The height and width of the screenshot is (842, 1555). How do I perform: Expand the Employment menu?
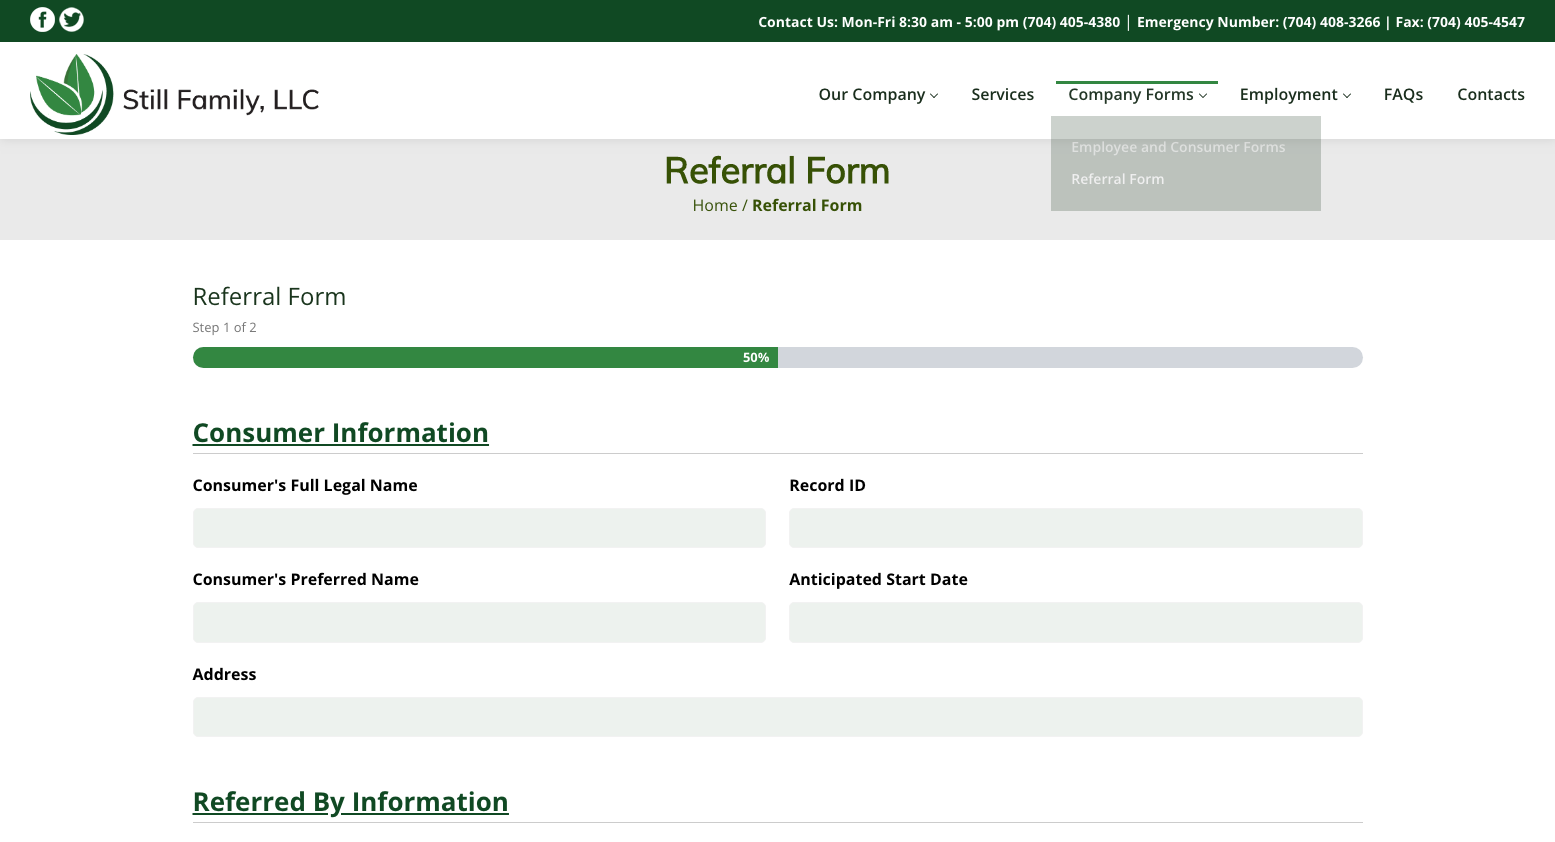coord(1295,94)
